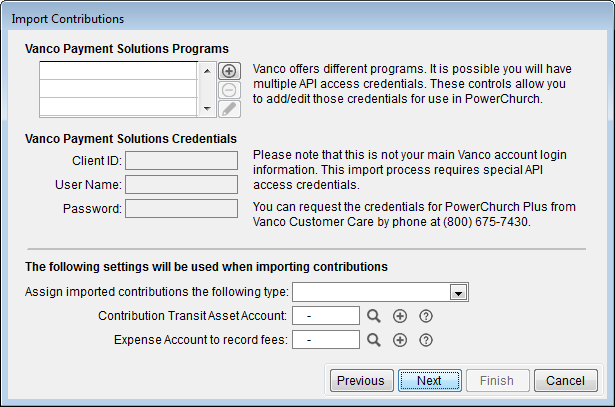The height and width of the screenshot is (407, 615).
Task: Click into the Client ID field
Action: (181, 160)
